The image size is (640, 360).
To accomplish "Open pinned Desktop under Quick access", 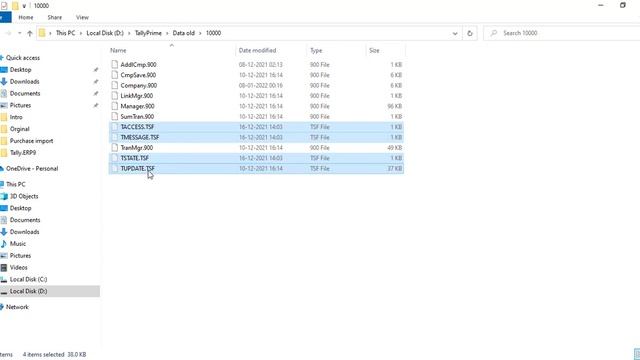I will click(x=20, y=70).
